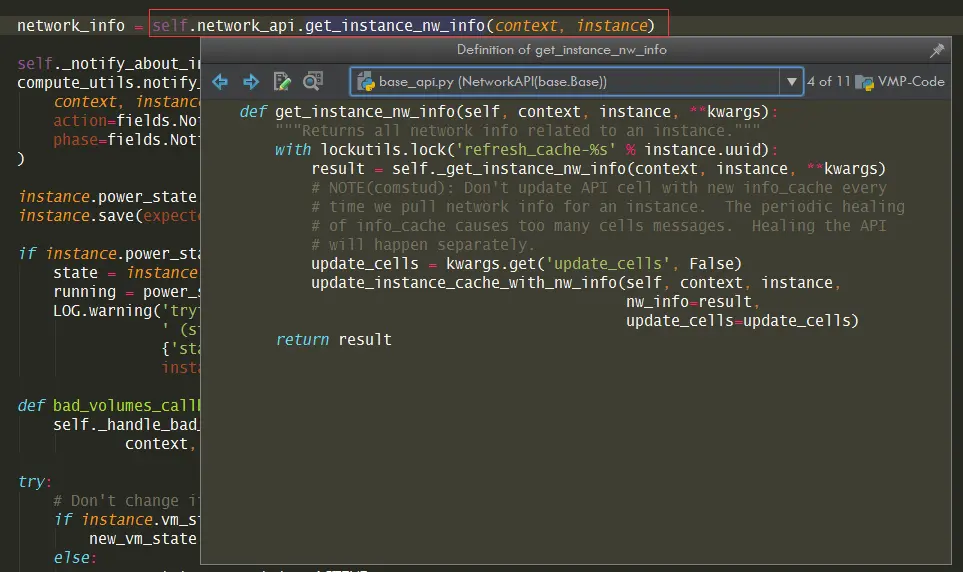
Task: Click 'update_instance_cache_with_nw_info' function call
Action: (464, 283)
